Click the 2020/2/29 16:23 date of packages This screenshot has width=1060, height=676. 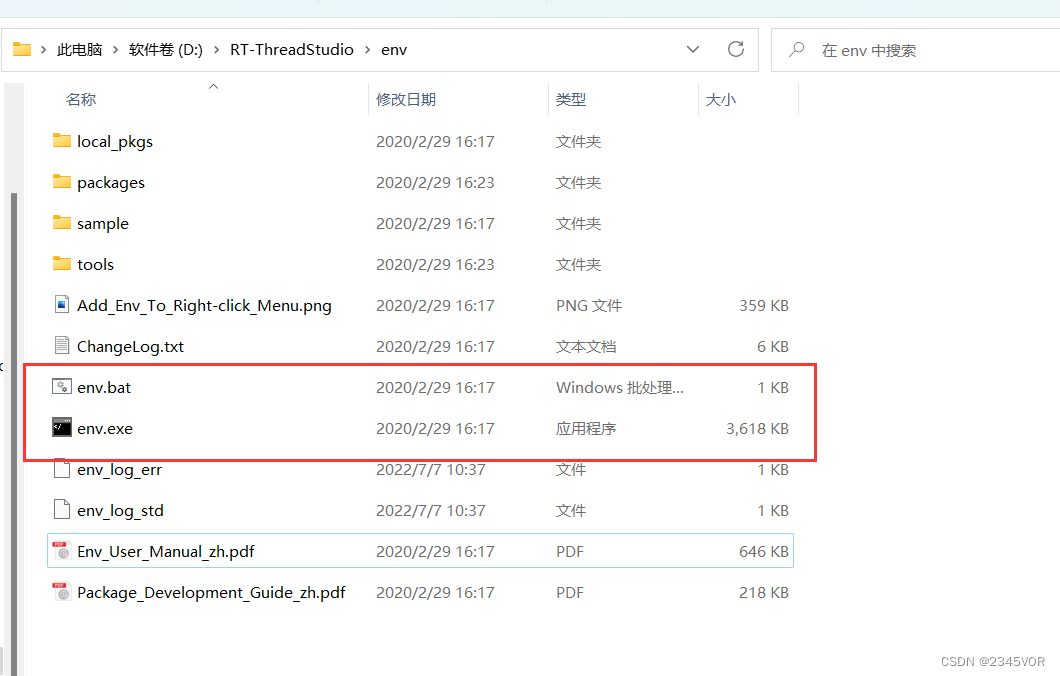pyautogui.click(x=435, y=183)
